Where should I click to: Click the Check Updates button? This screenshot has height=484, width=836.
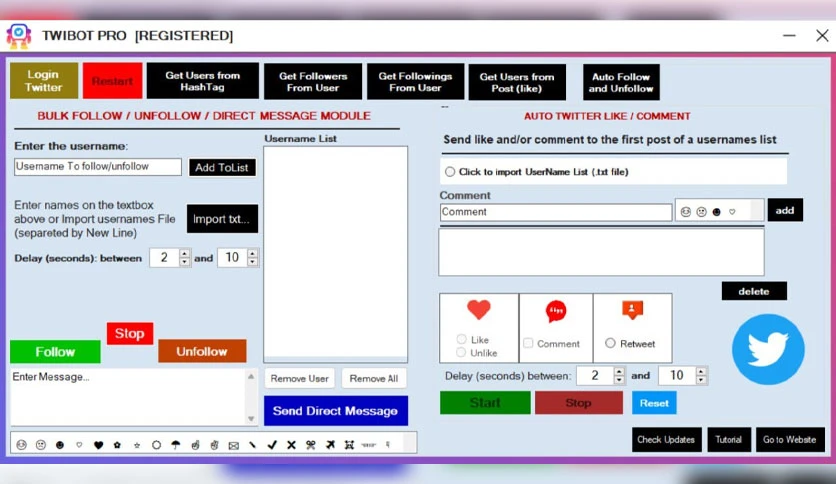click(x=666, y=440)
